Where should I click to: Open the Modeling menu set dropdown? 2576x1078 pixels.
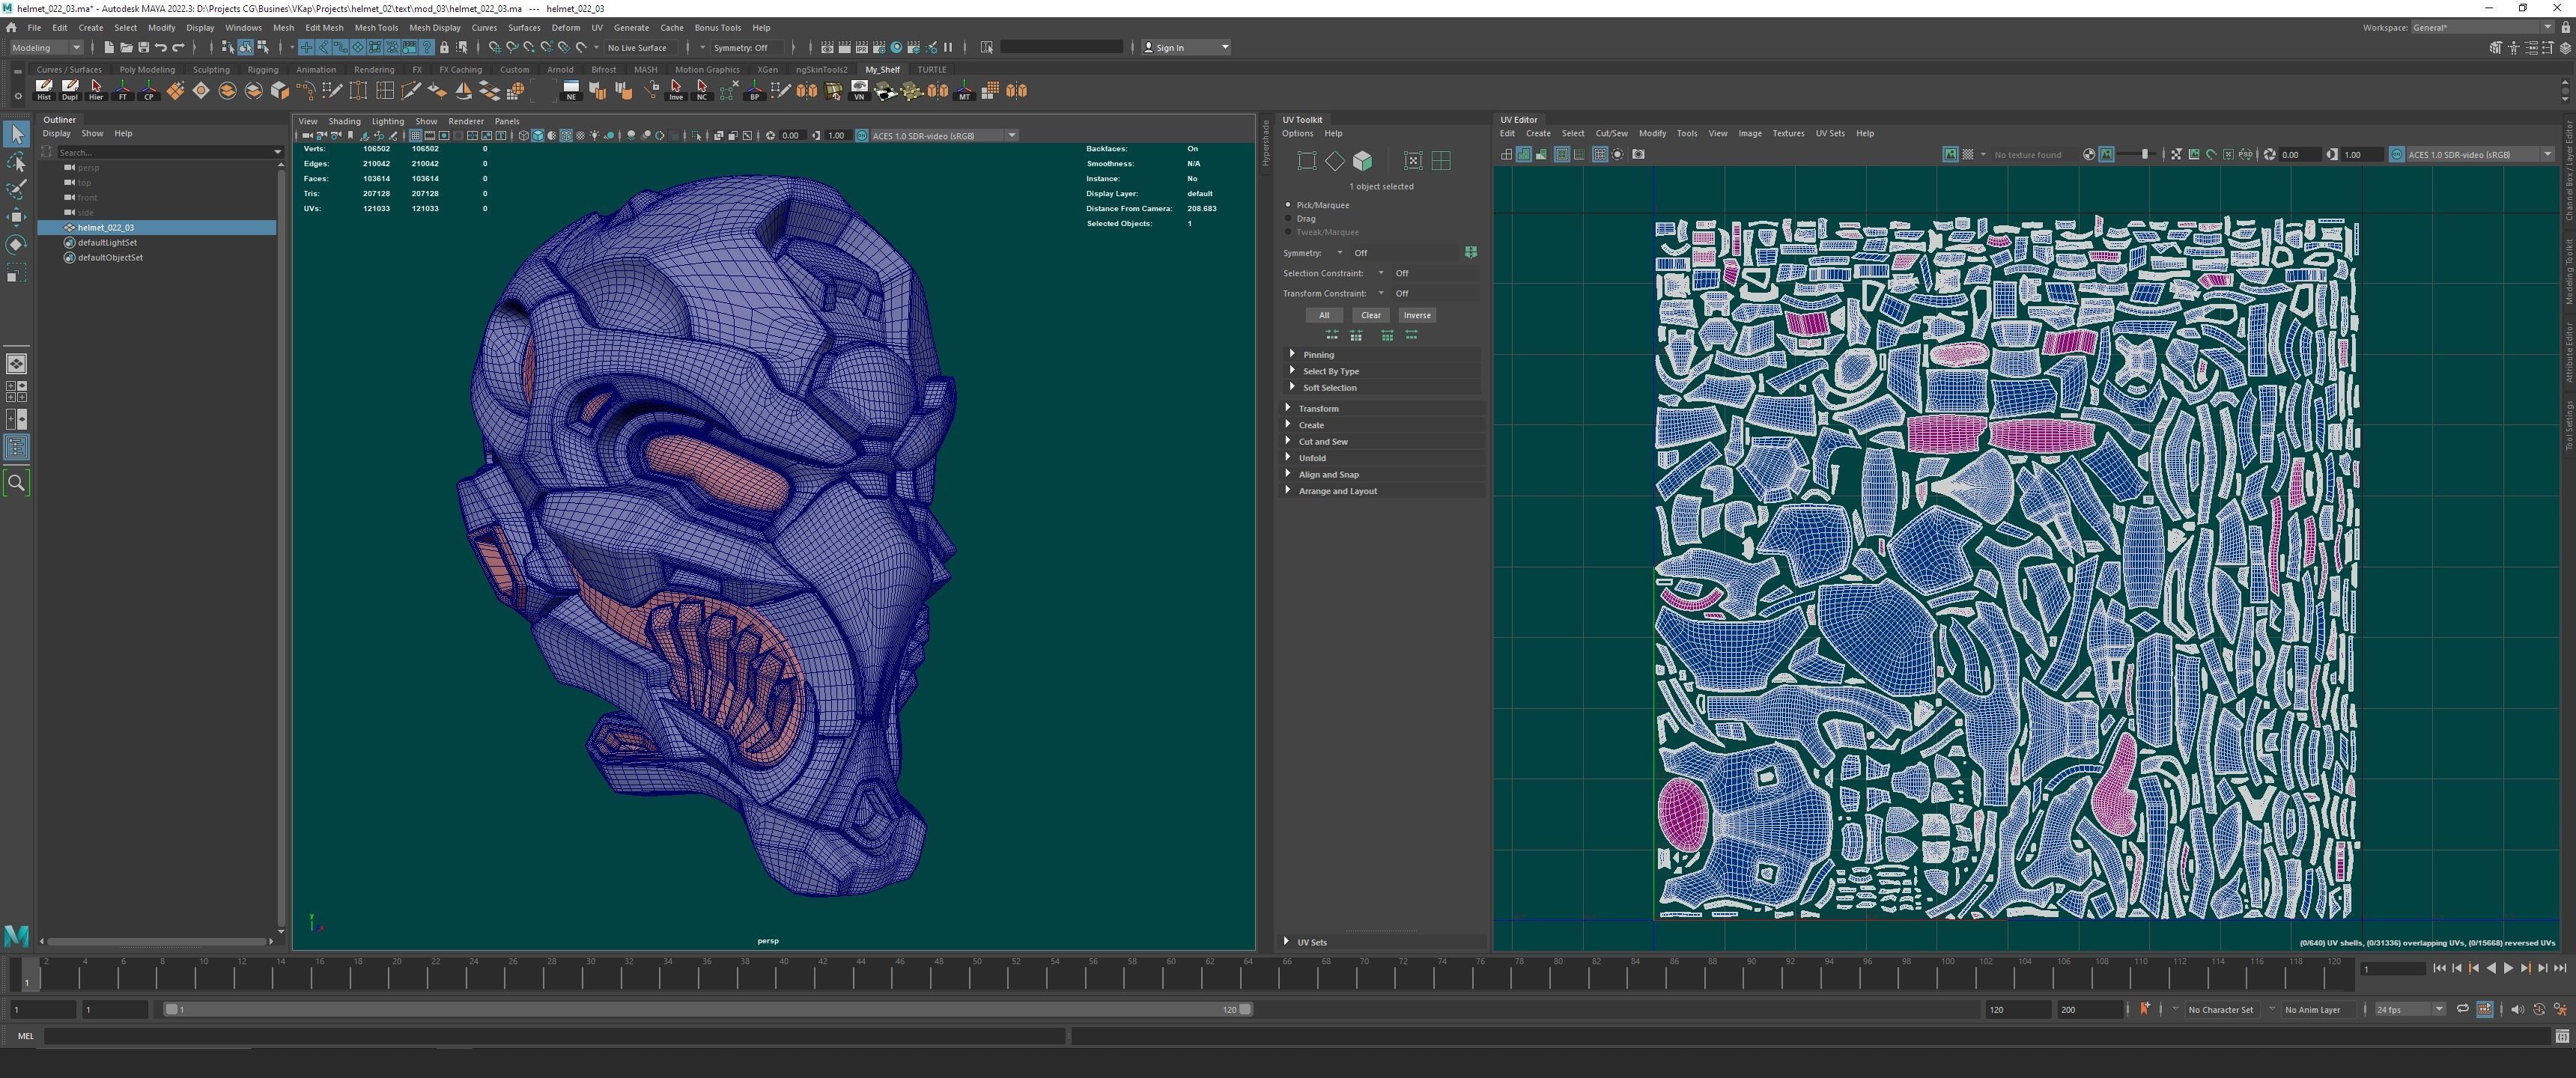[x=46, y=48]
